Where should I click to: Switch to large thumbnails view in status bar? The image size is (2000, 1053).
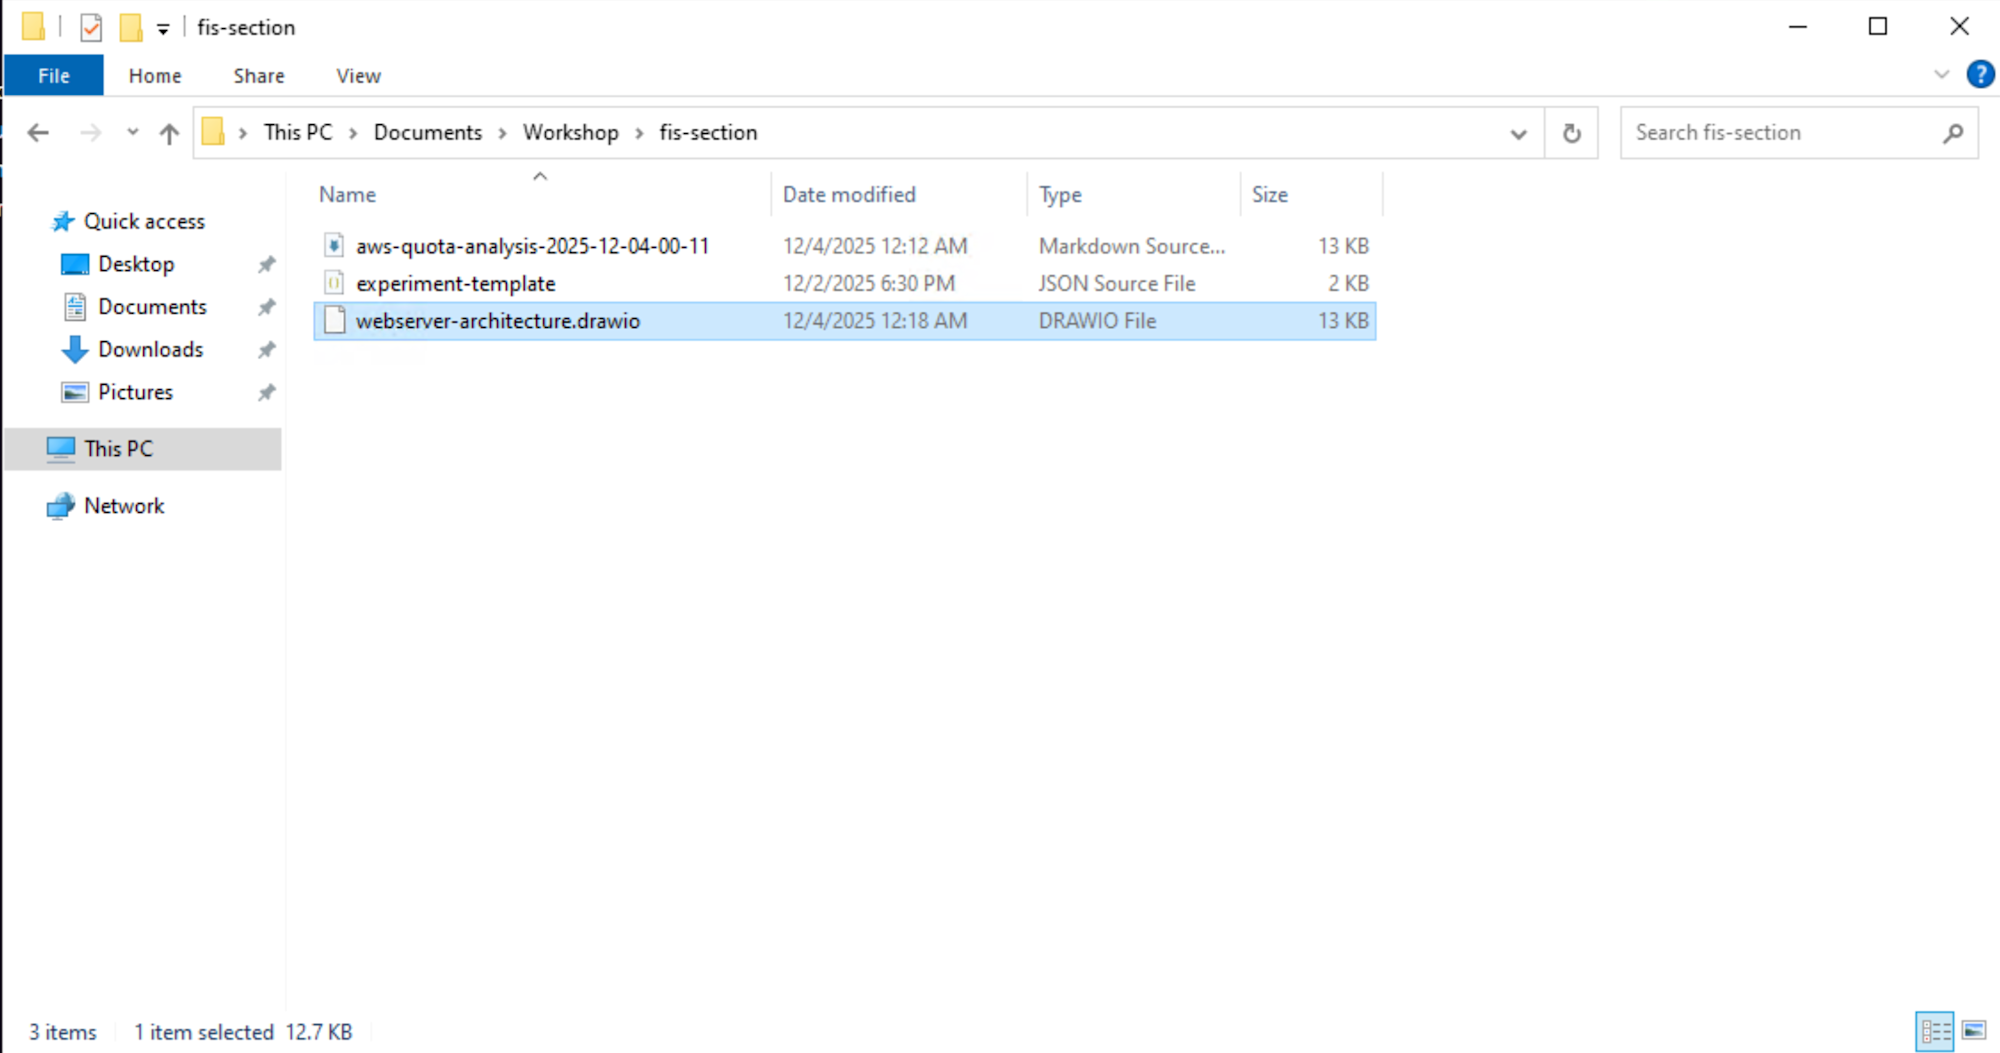(1972, 1031)
